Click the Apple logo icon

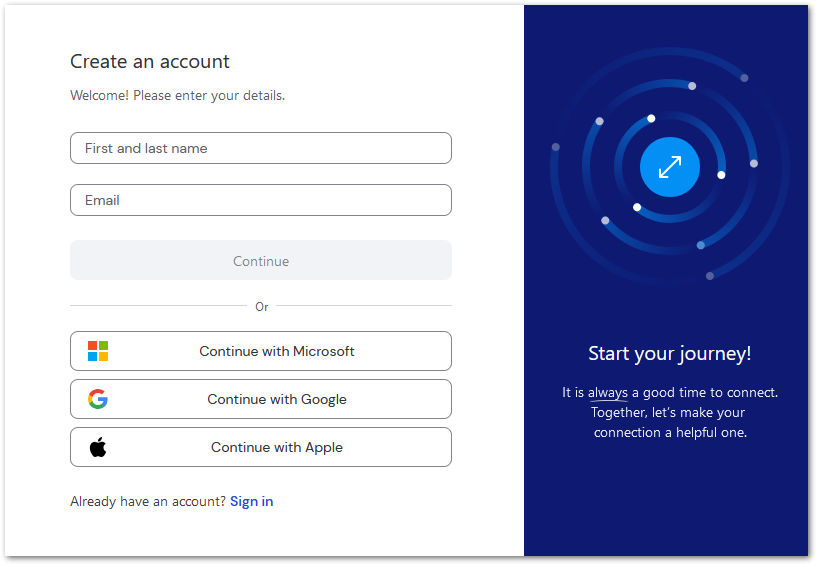coord(98,447)
